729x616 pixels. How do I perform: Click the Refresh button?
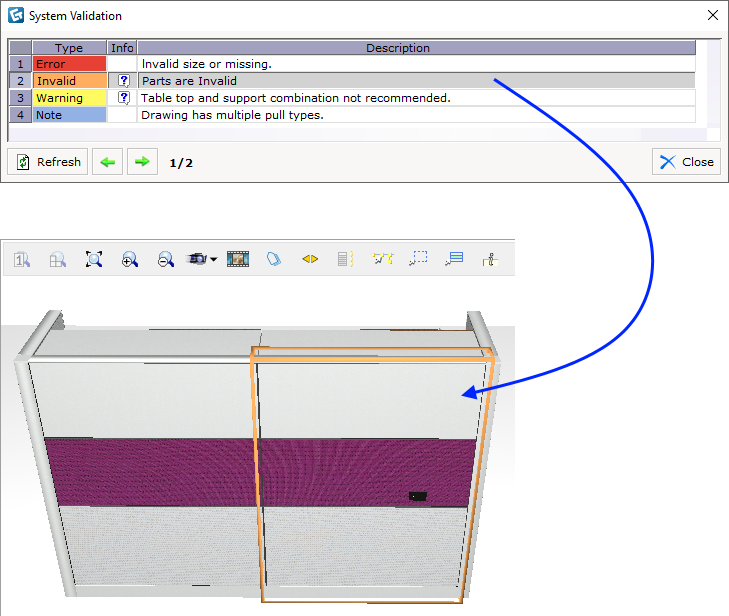(47, 162)
